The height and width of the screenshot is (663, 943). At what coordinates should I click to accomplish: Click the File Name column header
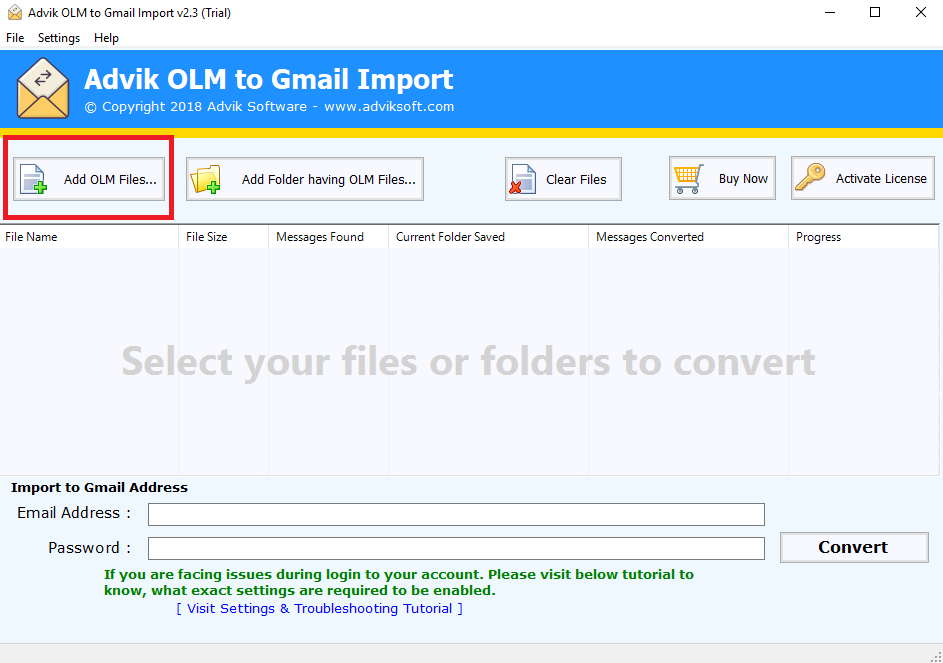(x=89, y=237)
